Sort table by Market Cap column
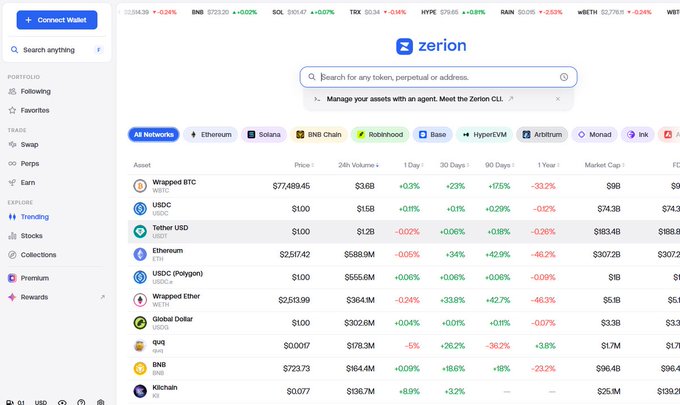680x405 pixels. pyautogui.click(x=605, y=165)
